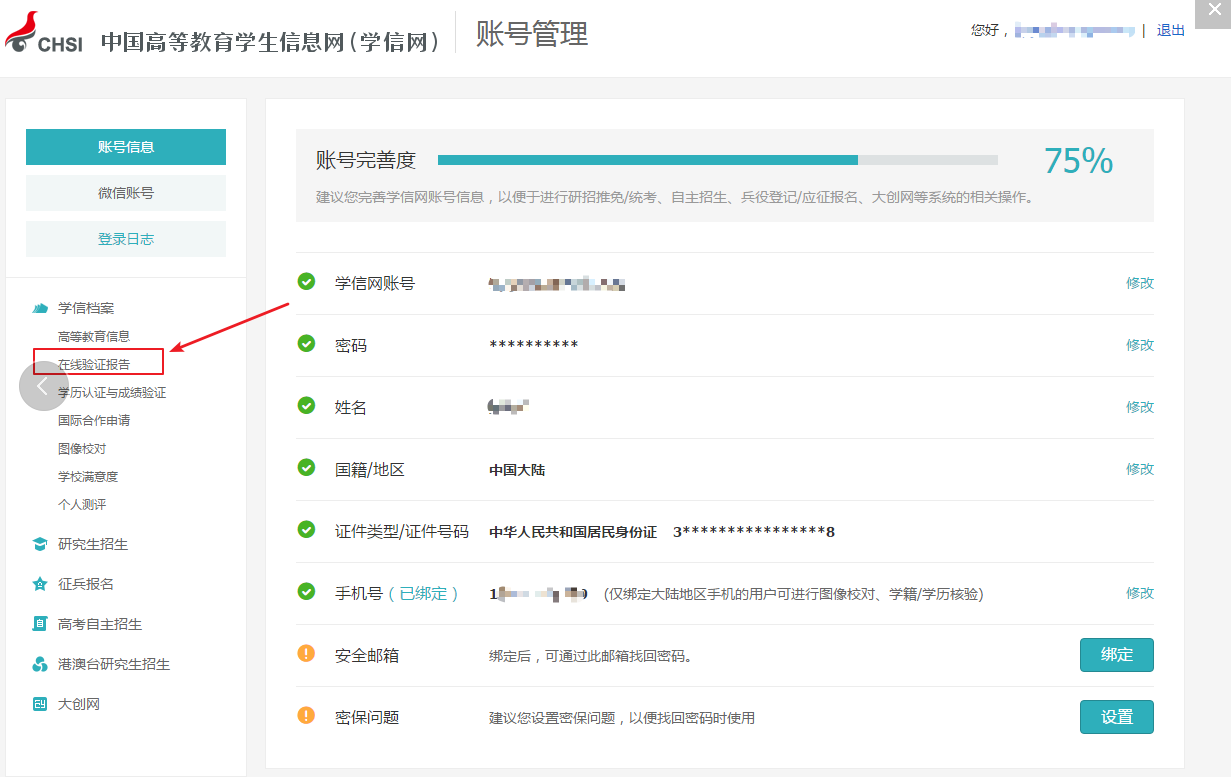Open the 账号信息 tab
This screenshot has width=1231, height=777.
[x=126, y=147]
